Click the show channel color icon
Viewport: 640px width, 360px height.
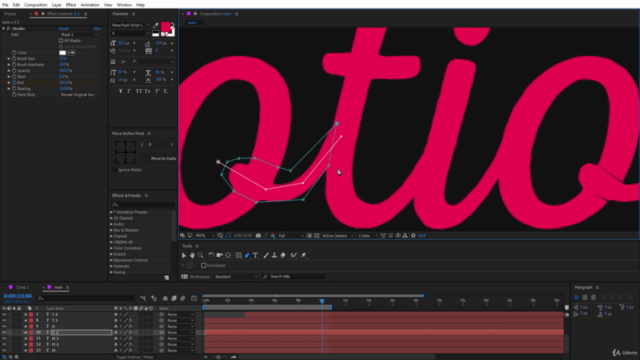click(x=273, y=236)
